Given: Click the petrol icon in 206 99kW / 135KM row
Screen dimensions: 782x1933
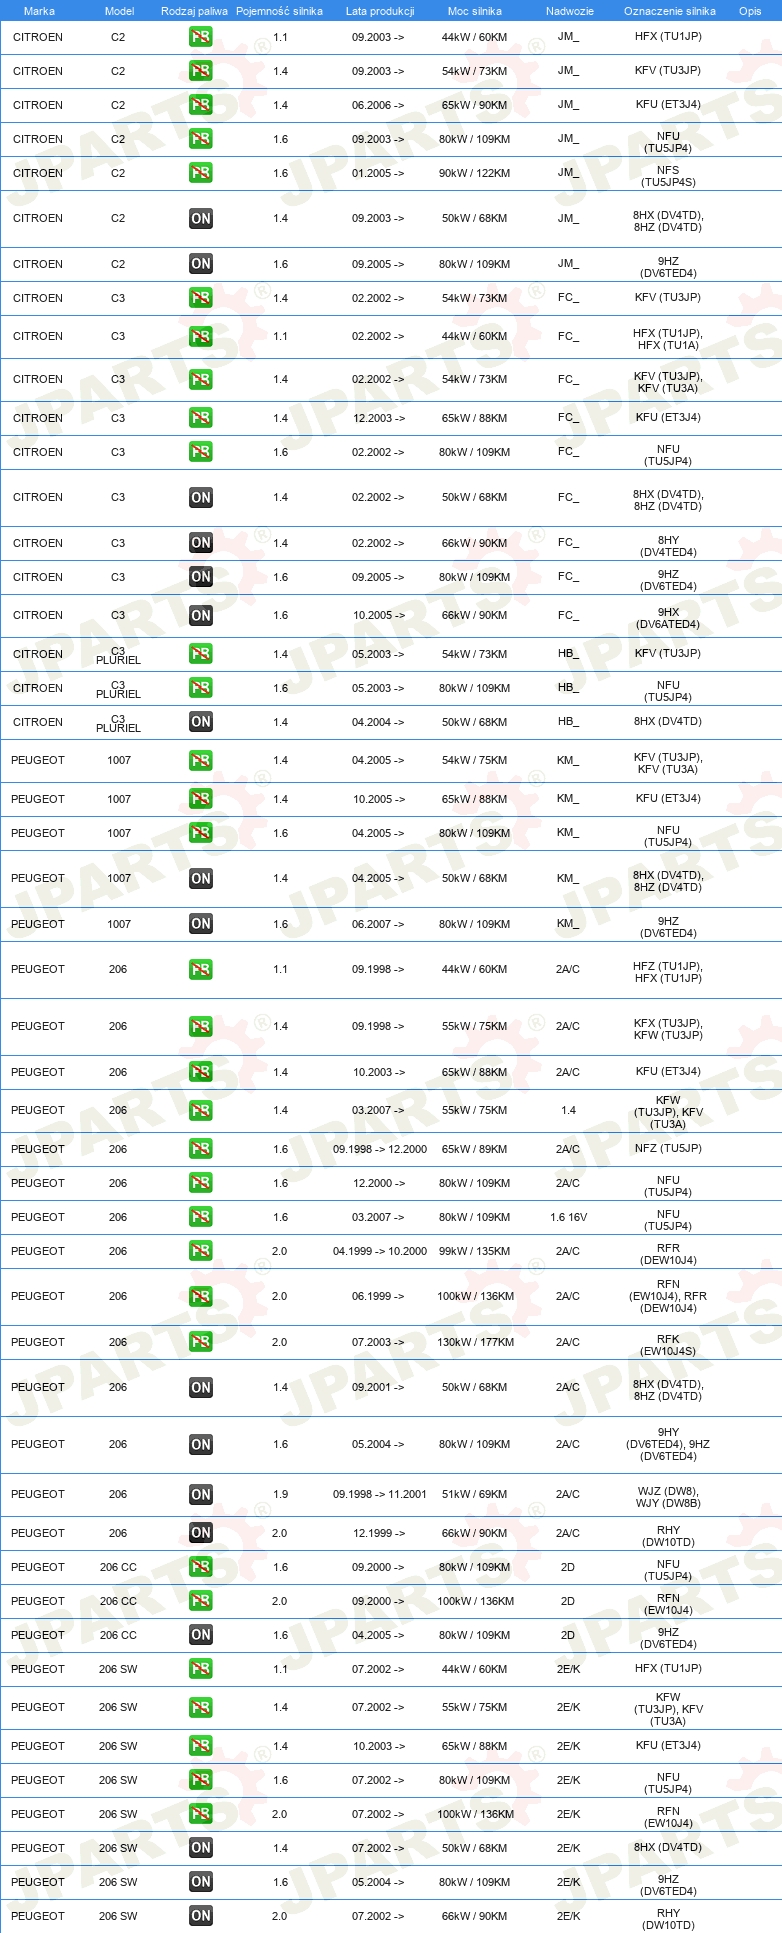Looking at the screenshot, I should (x=201, y=1251).
